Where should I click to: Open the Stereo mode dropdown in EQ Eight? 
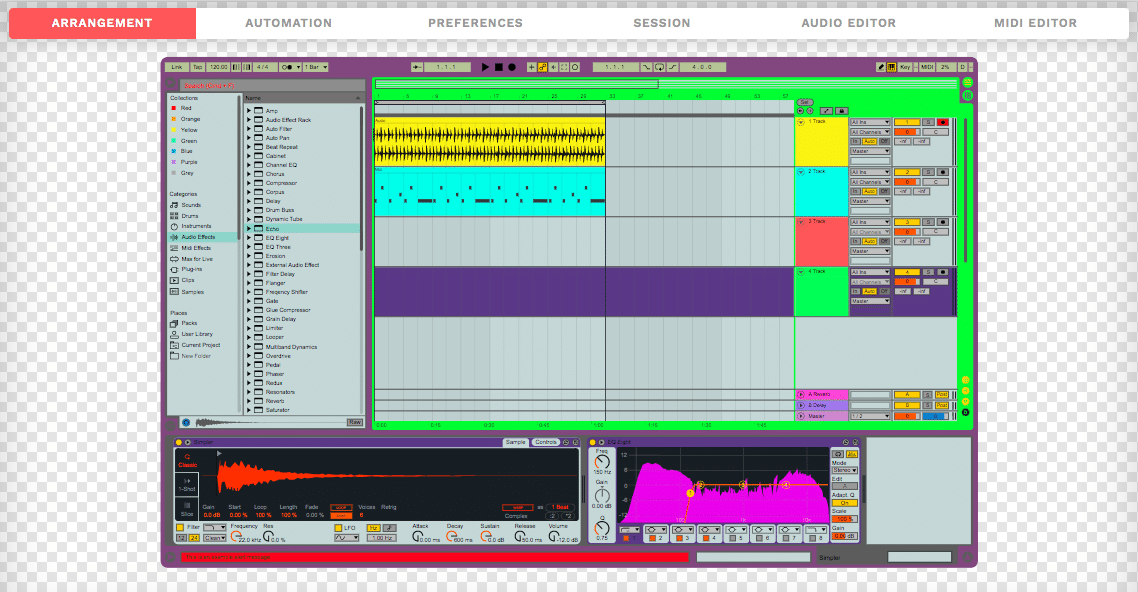pyautogui.click(x=845, y=470)
